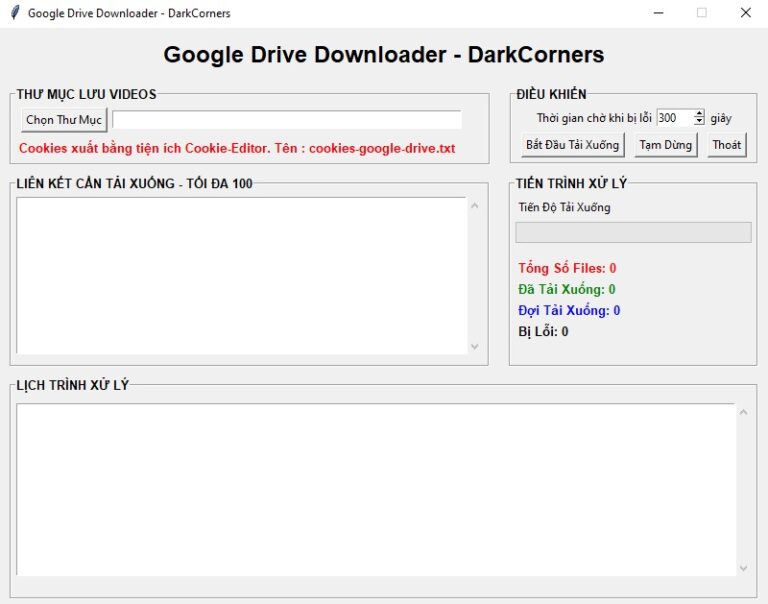Click inside the download links text area
Screen dimensions: 768x604
pyautogui.click(x=241, y=275)
